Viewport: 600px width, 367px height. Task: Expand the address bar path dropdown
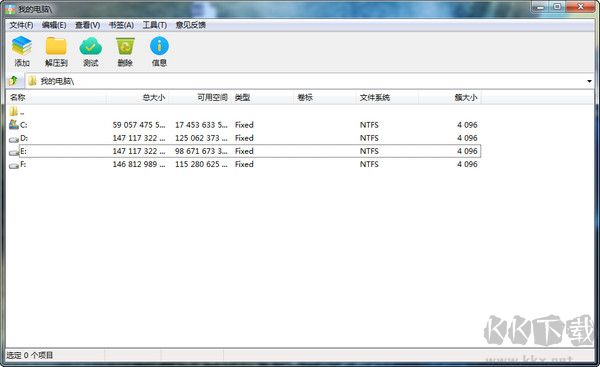tap(589, 81)
